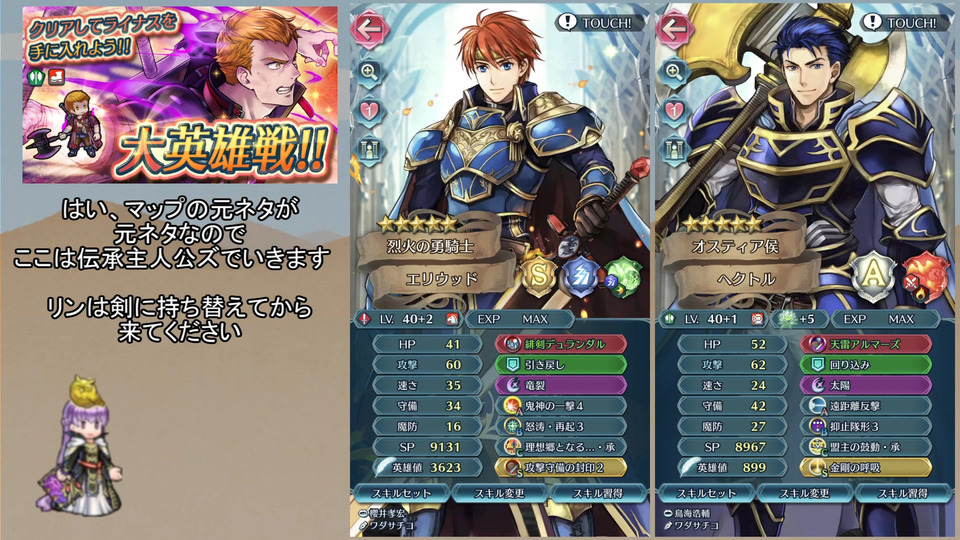Click スキル習得 button under Hector
This screenshot has width=960, height=540.
pyautogui.click(x=903, y=493)
